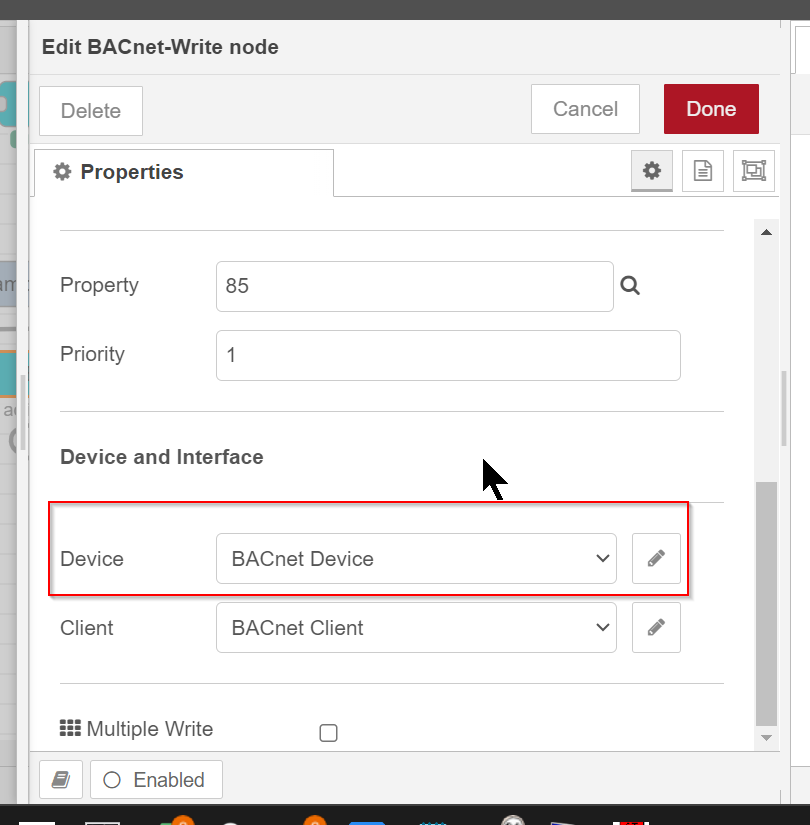Click the Delete button
Screen dimensions: 810x825
click(91, 110)
